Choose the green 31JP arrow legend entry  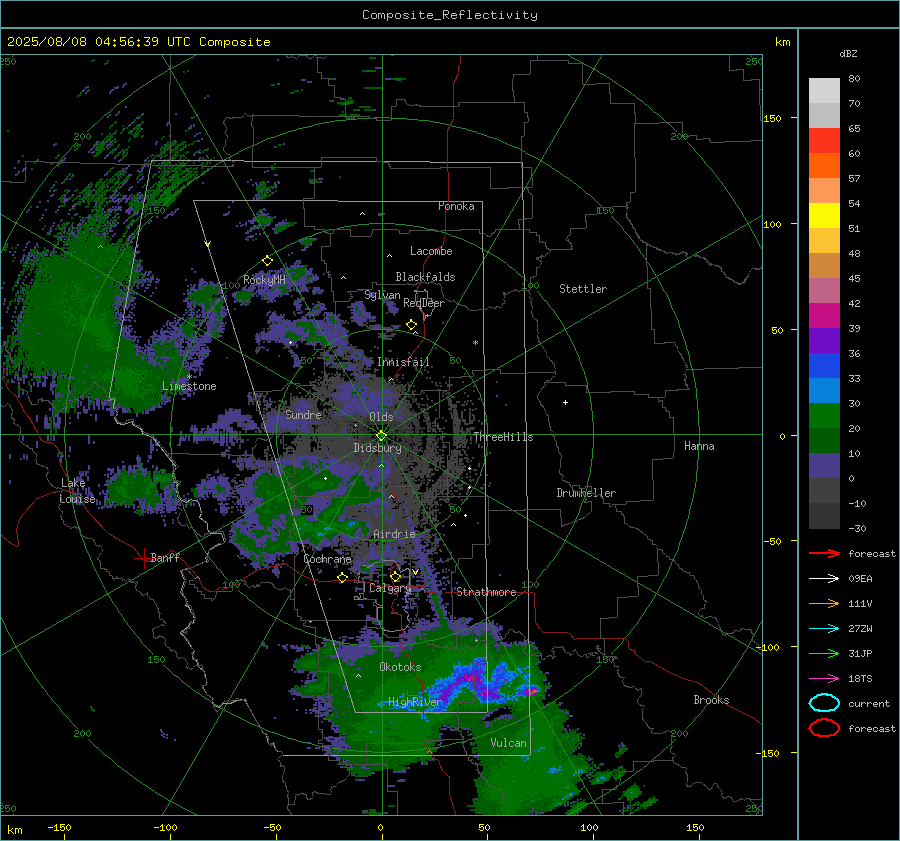(x=824, y=653)
